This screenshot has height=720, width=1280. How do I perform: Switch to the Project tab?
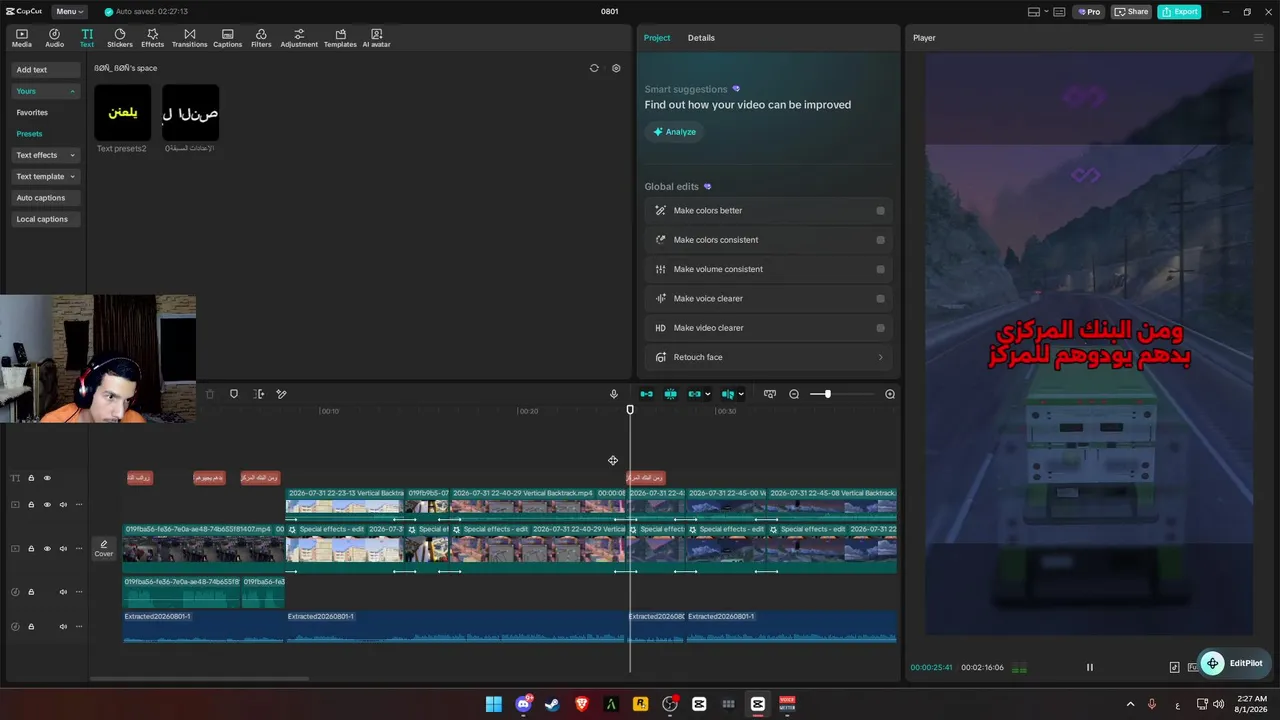(x=657, y=38)
